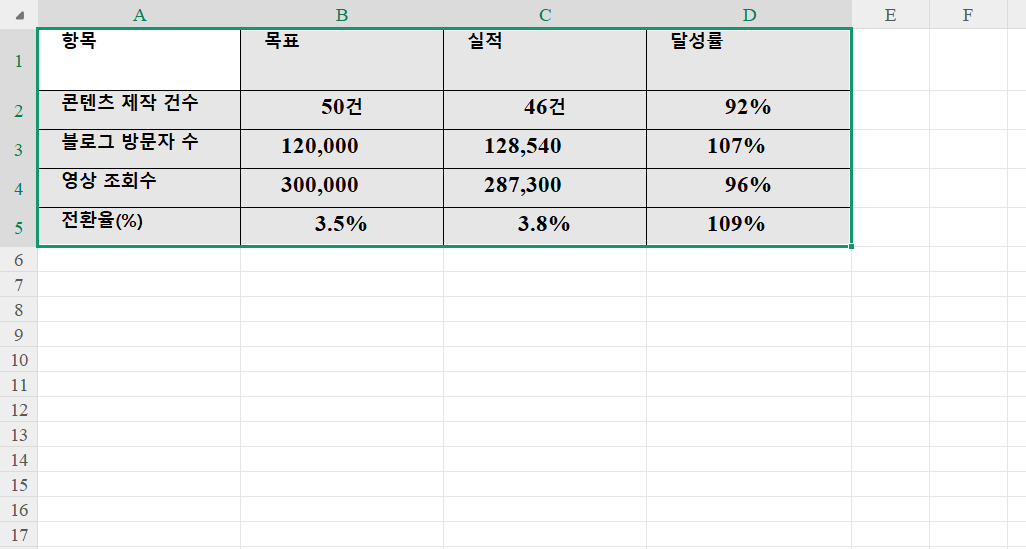
Task: Select row 10 header
Action: [18, 359]
